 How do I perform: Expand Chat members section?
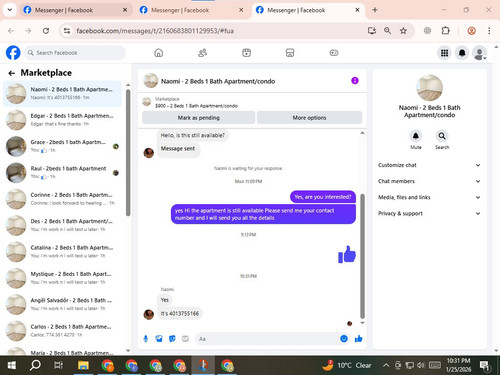429,181
